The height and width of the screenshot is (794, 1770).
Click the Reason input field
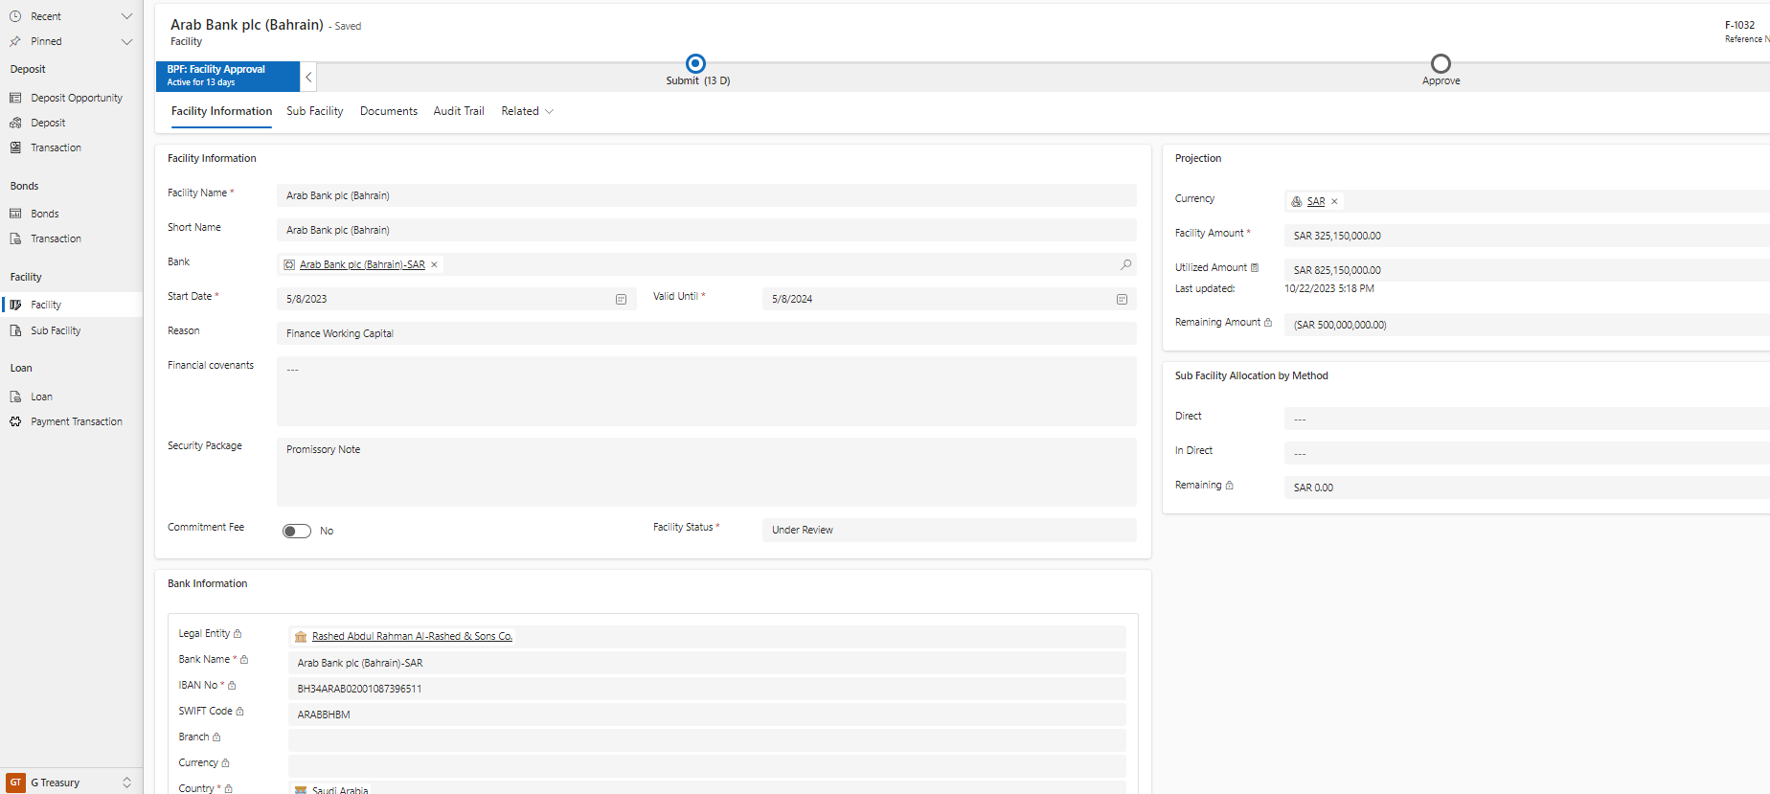click(705, 334)
